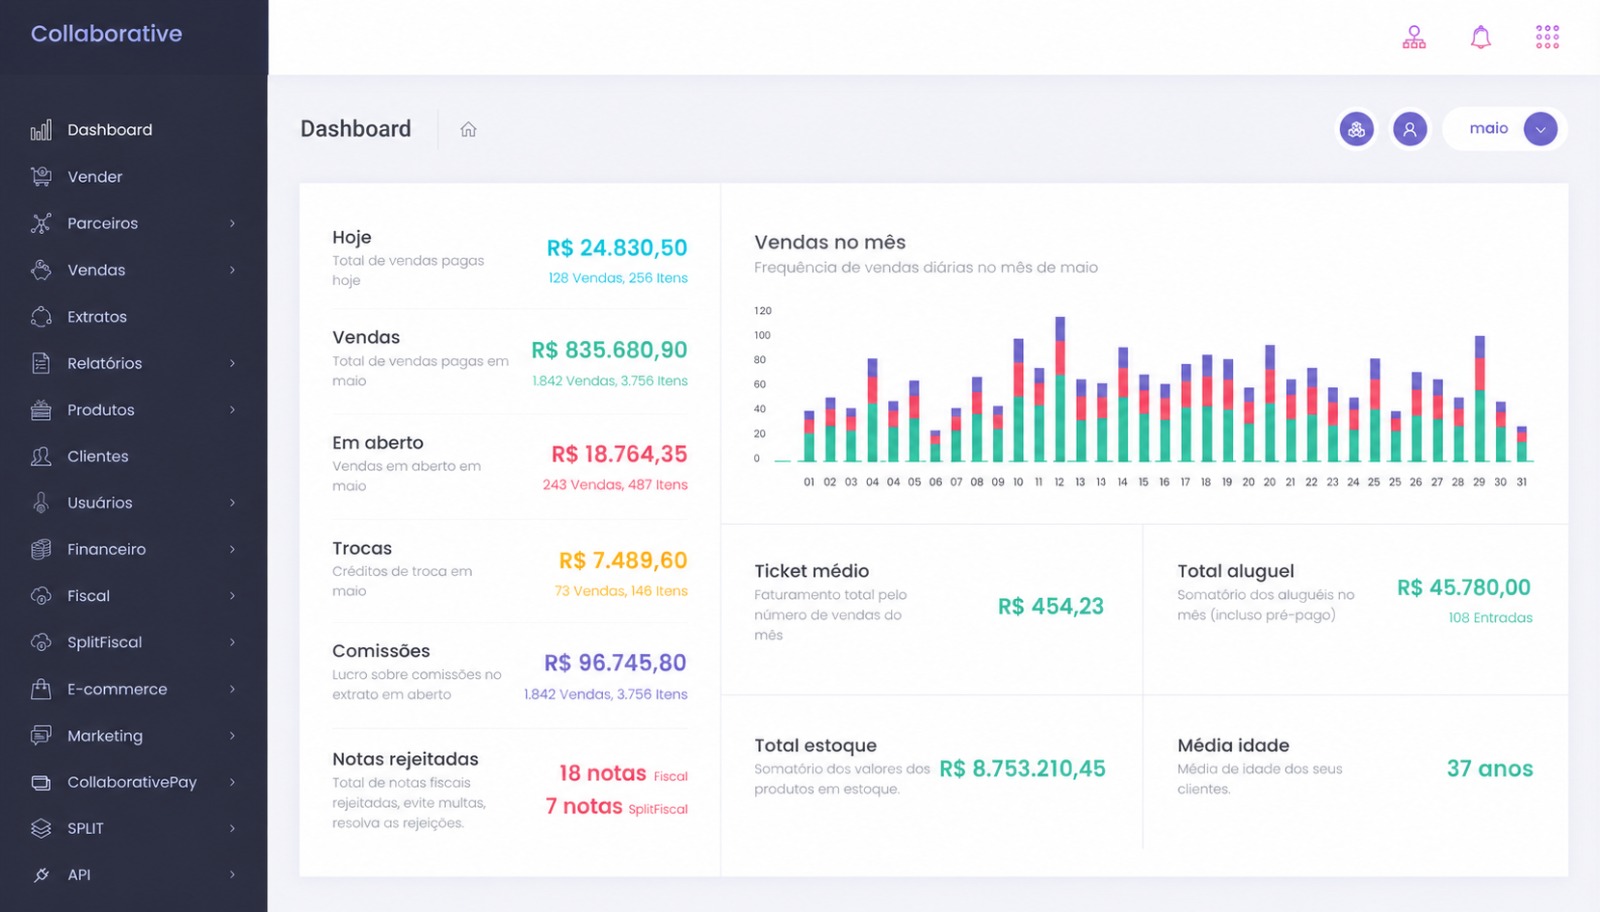Click the Dashboard bar-chart sidebar icon

click(x=41, y=130)
